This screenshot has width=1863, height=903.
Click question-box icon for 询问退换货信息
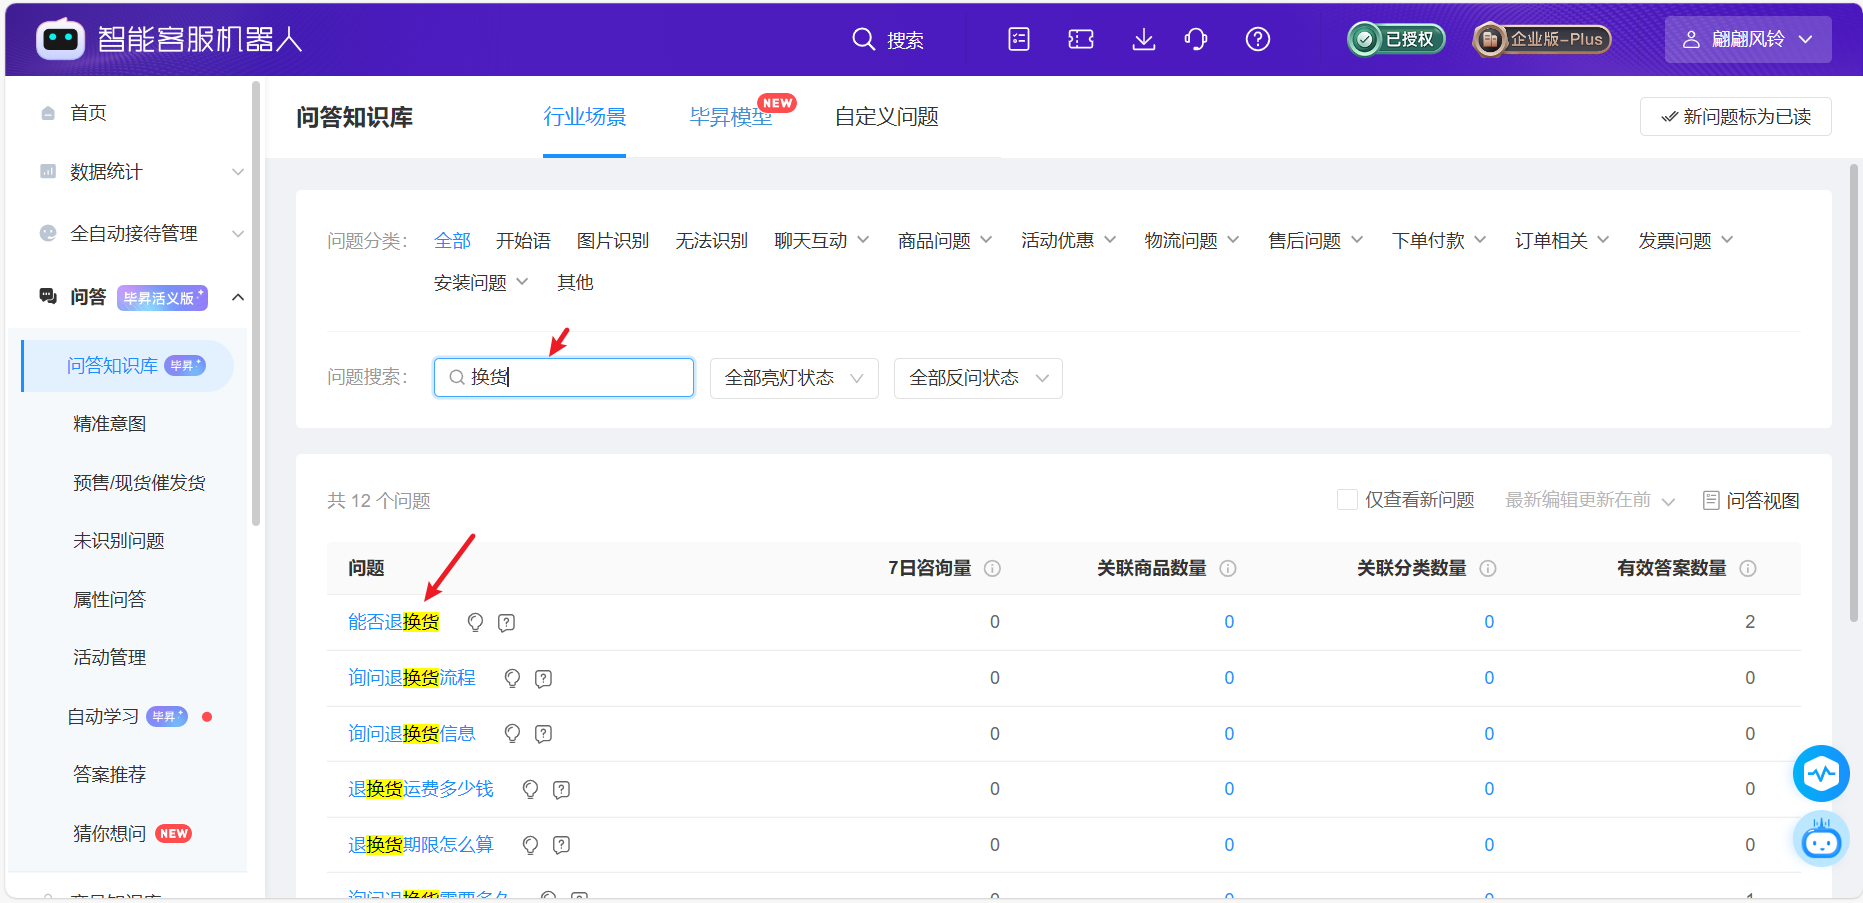544,734
